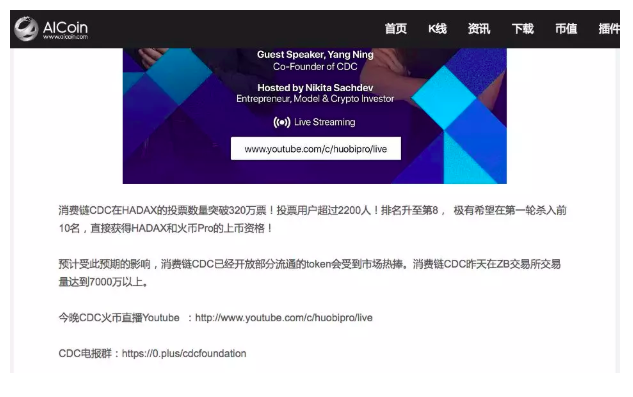Open the 下载 download menu item
This screenshot has width=633, height=397.
pos(523,29)
